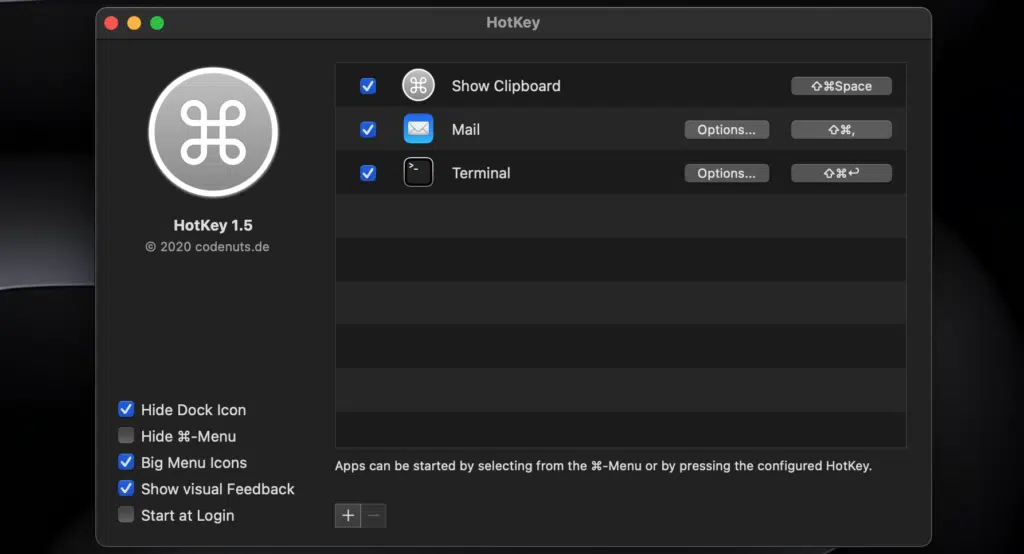Minimize the window with yellow button
The width and height of the screenshot is (1024, 554).
click(x=134, y=23)
